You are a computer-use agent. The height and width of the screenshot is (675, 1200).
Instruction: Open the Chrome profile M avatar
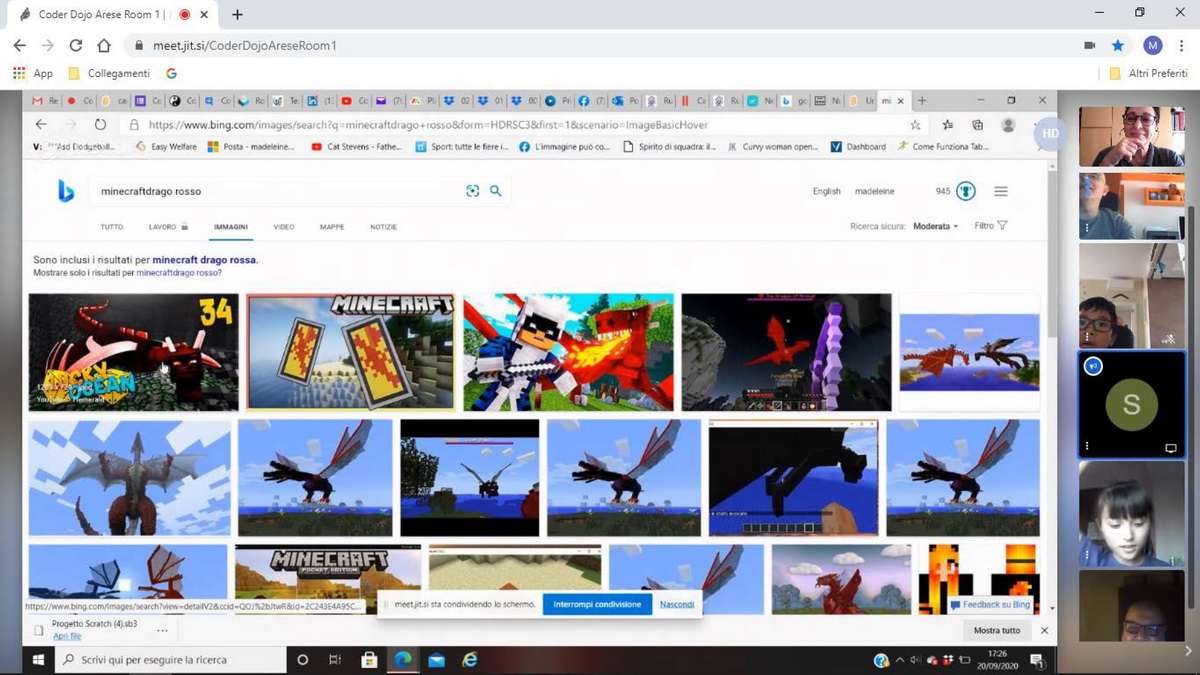(x=1153, y=45)
